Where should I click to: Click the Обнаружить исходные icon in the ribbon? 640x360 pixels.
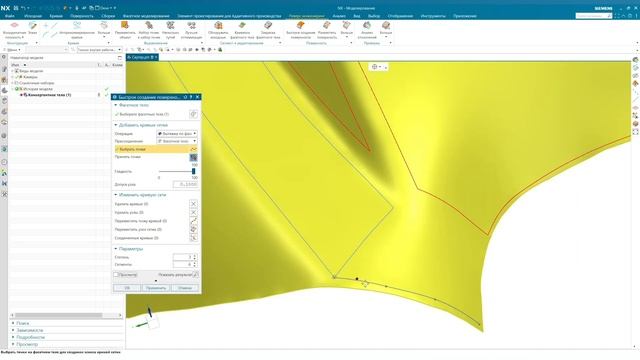pos(218,26)
